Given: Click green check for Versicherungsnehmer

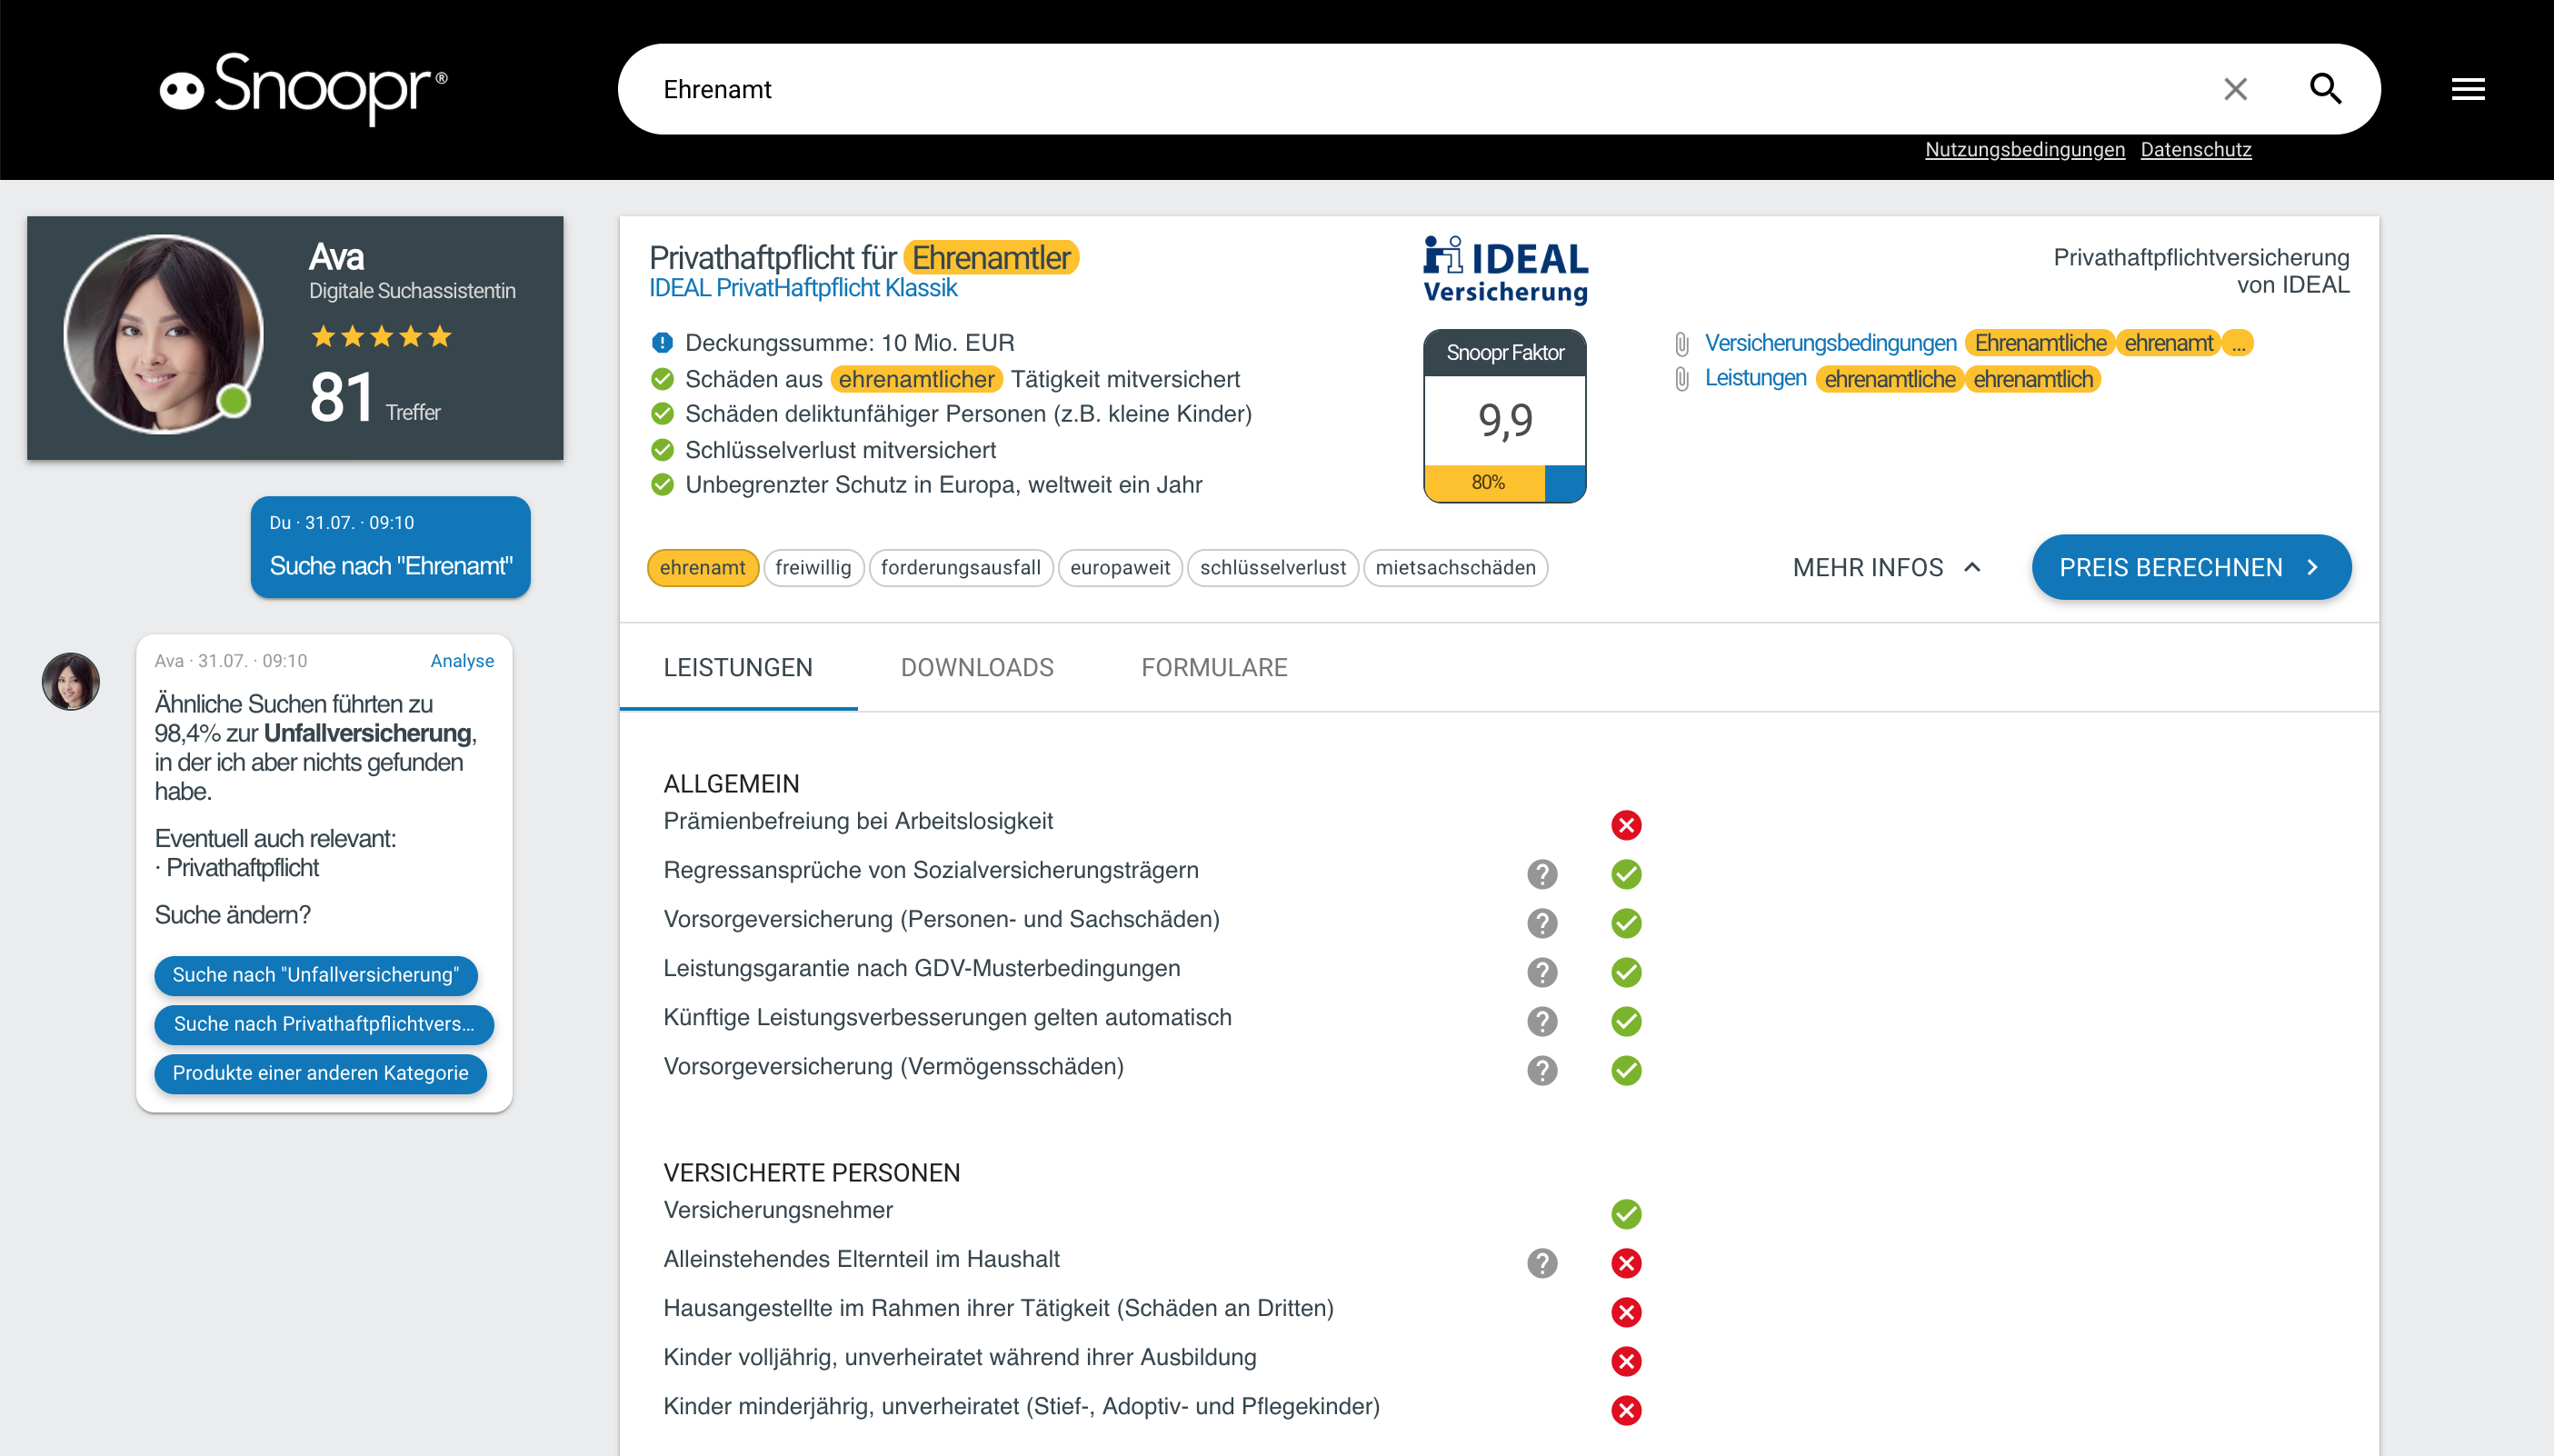Looking at the screenshot, I should (x=1625, y=1214).
